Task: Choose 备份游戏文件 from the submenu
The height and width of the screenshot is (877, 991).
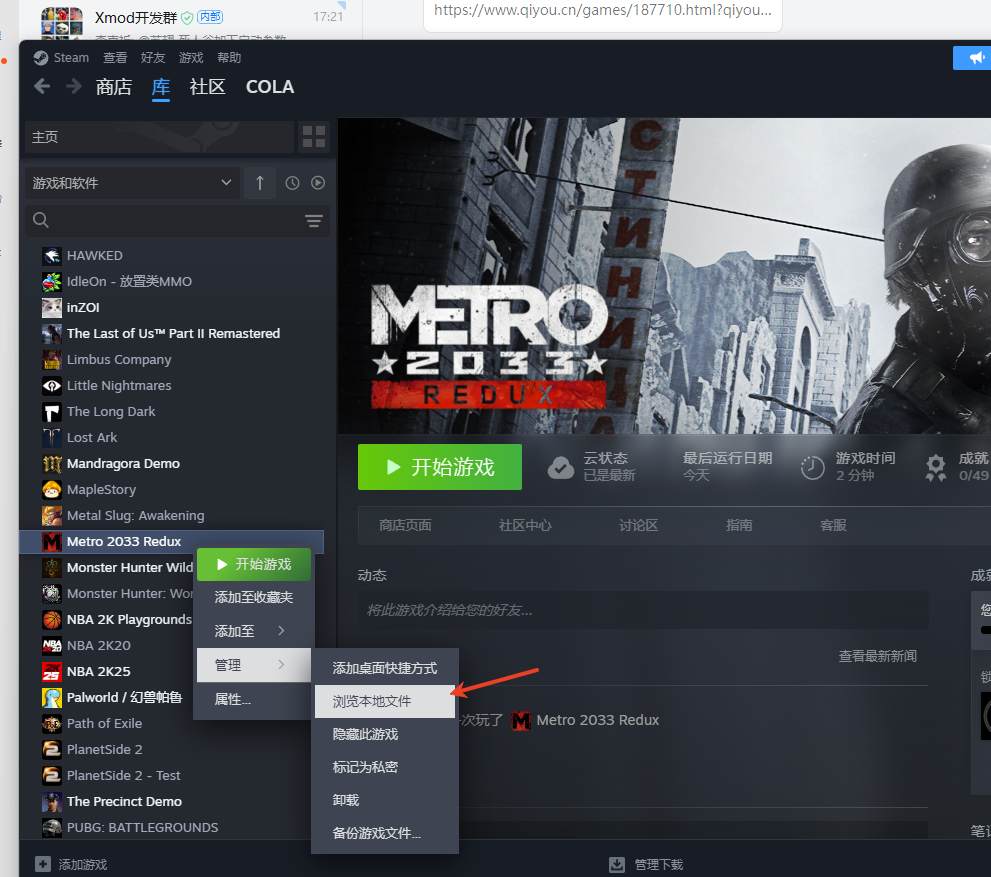Action: tap(384, 833)
